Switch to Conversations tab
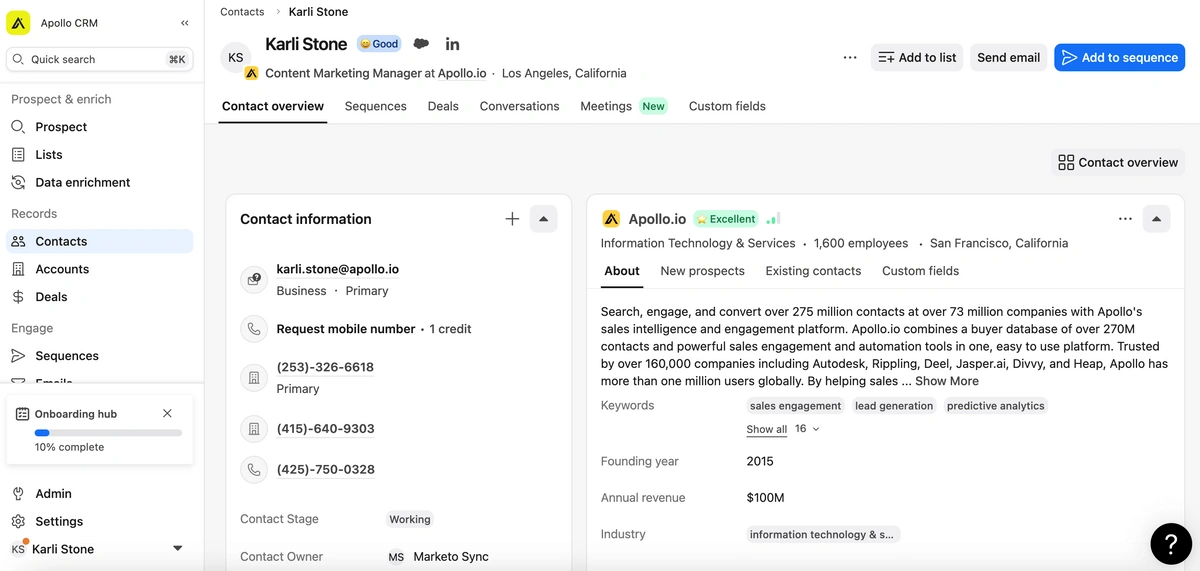This screenshot has width=1200, height=571. point(519,106)
